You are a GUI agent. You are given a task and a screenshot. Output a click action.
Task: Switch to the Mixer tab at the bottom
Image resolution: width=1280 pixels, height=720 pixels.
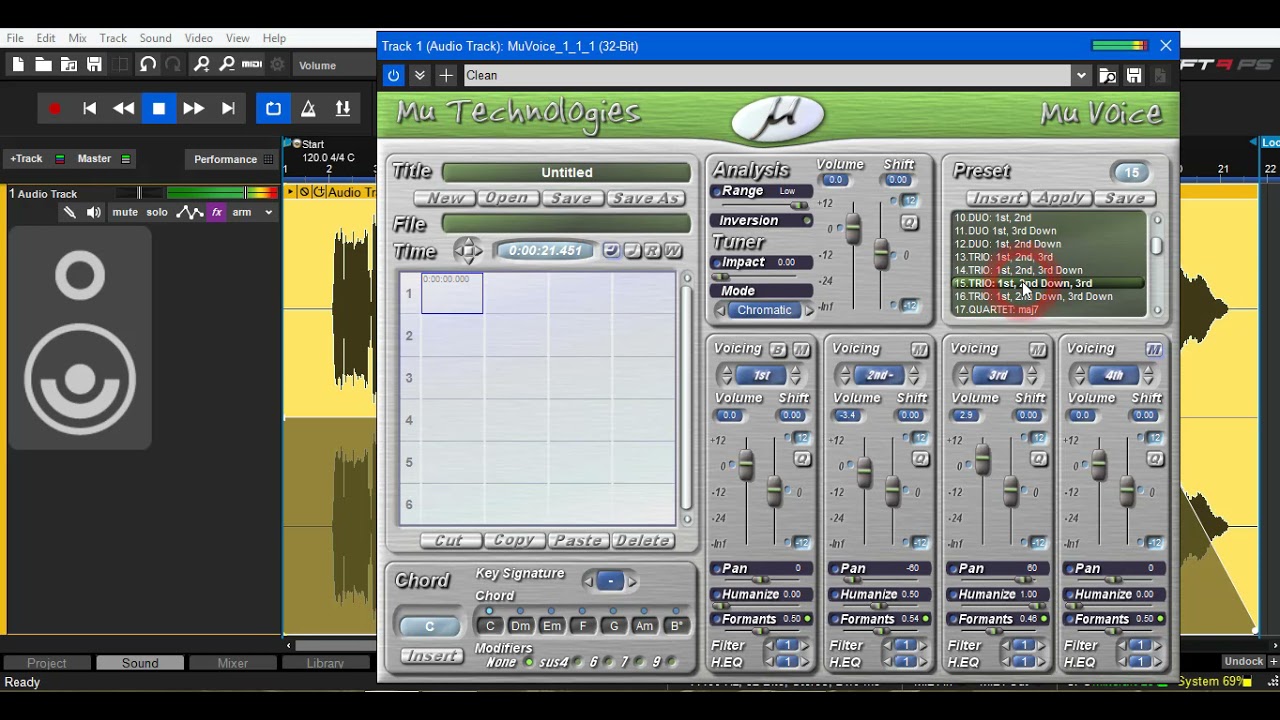coord(233,663)
